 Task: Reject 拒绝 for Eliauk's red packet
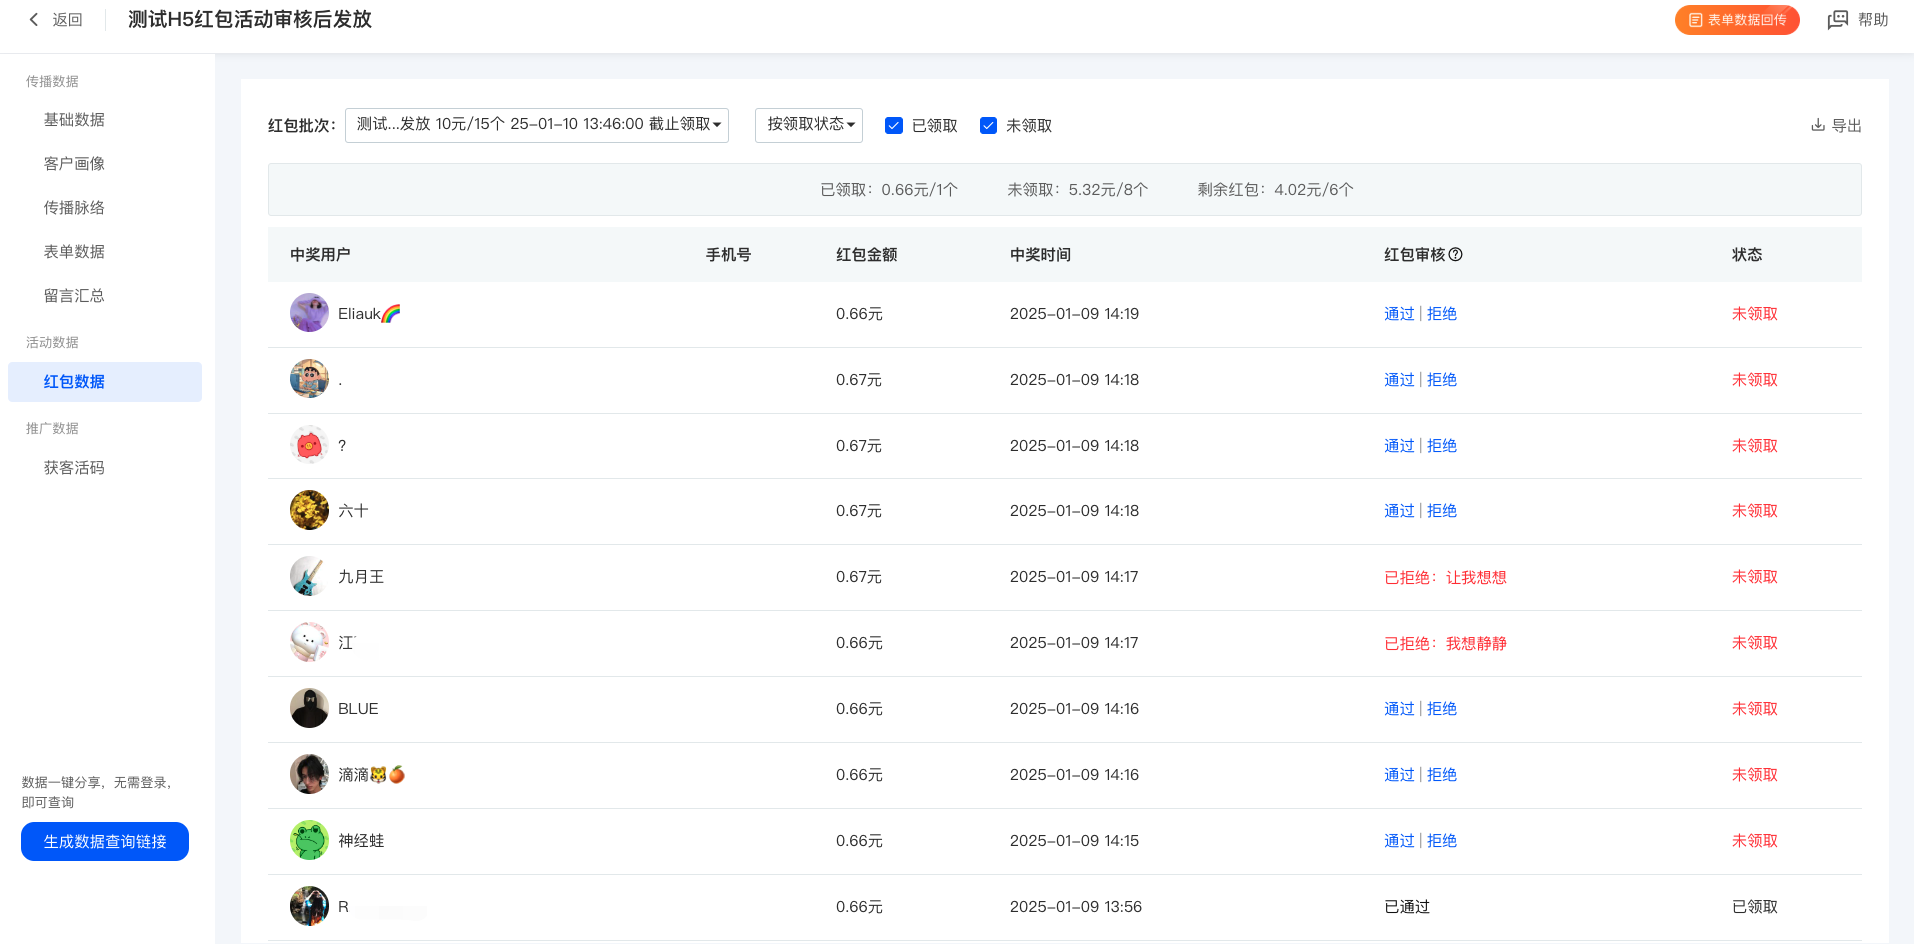coord(1442,313)
